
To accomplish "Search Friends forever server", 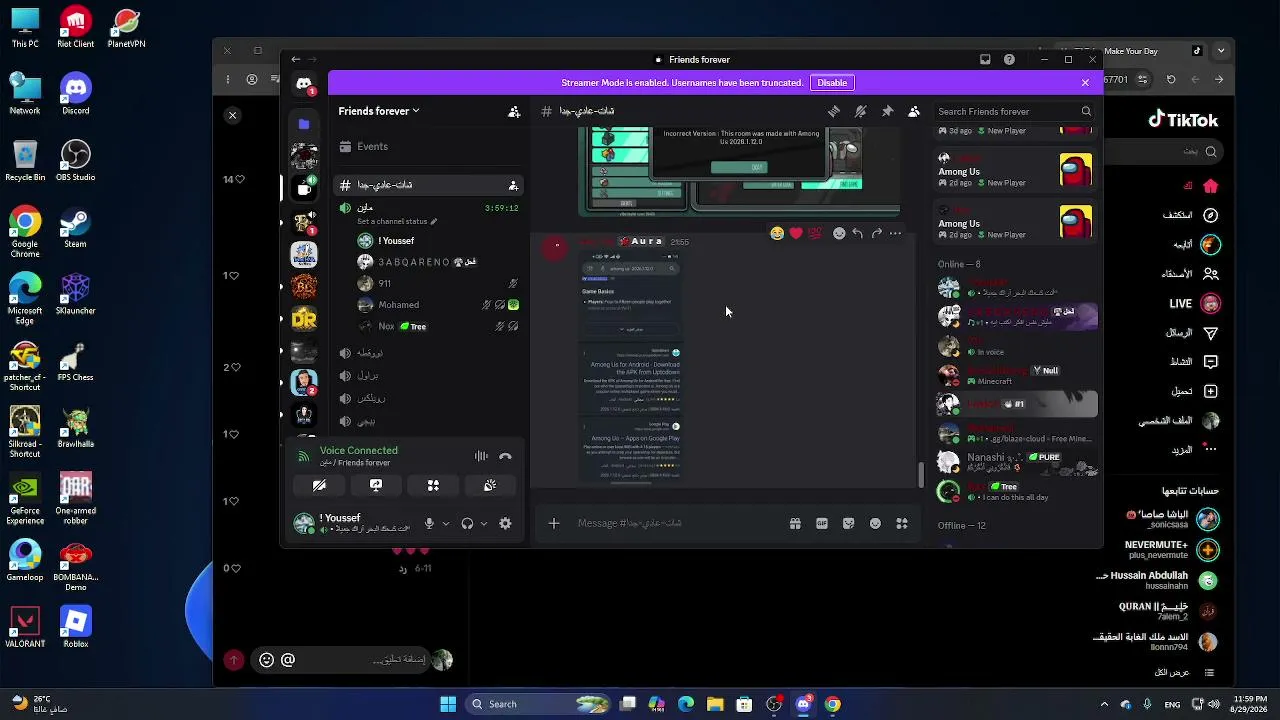I will (x=1014, y=112).
